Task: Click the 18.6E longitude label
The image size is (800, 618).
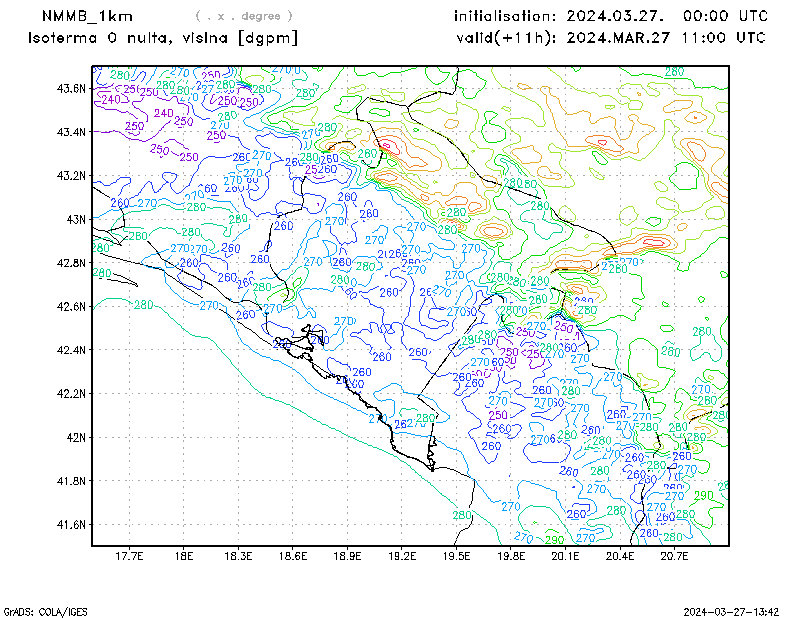Action: click(293, 556)
